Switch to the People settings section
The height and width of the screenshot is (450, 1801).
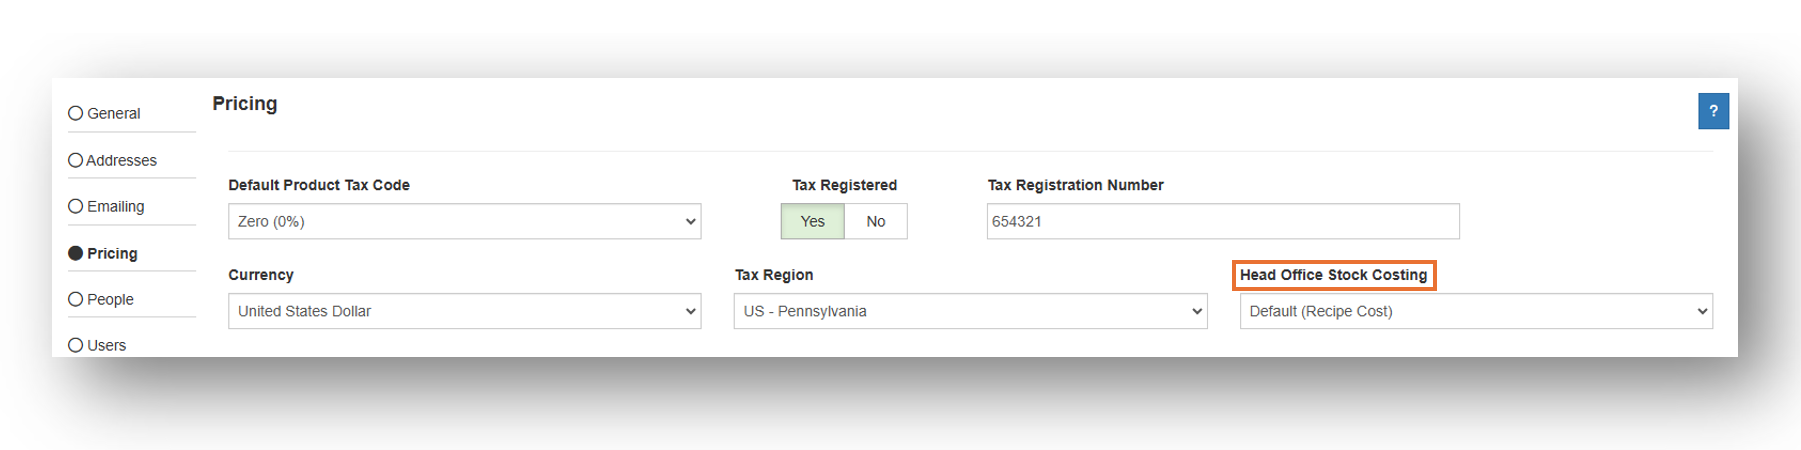110,299
